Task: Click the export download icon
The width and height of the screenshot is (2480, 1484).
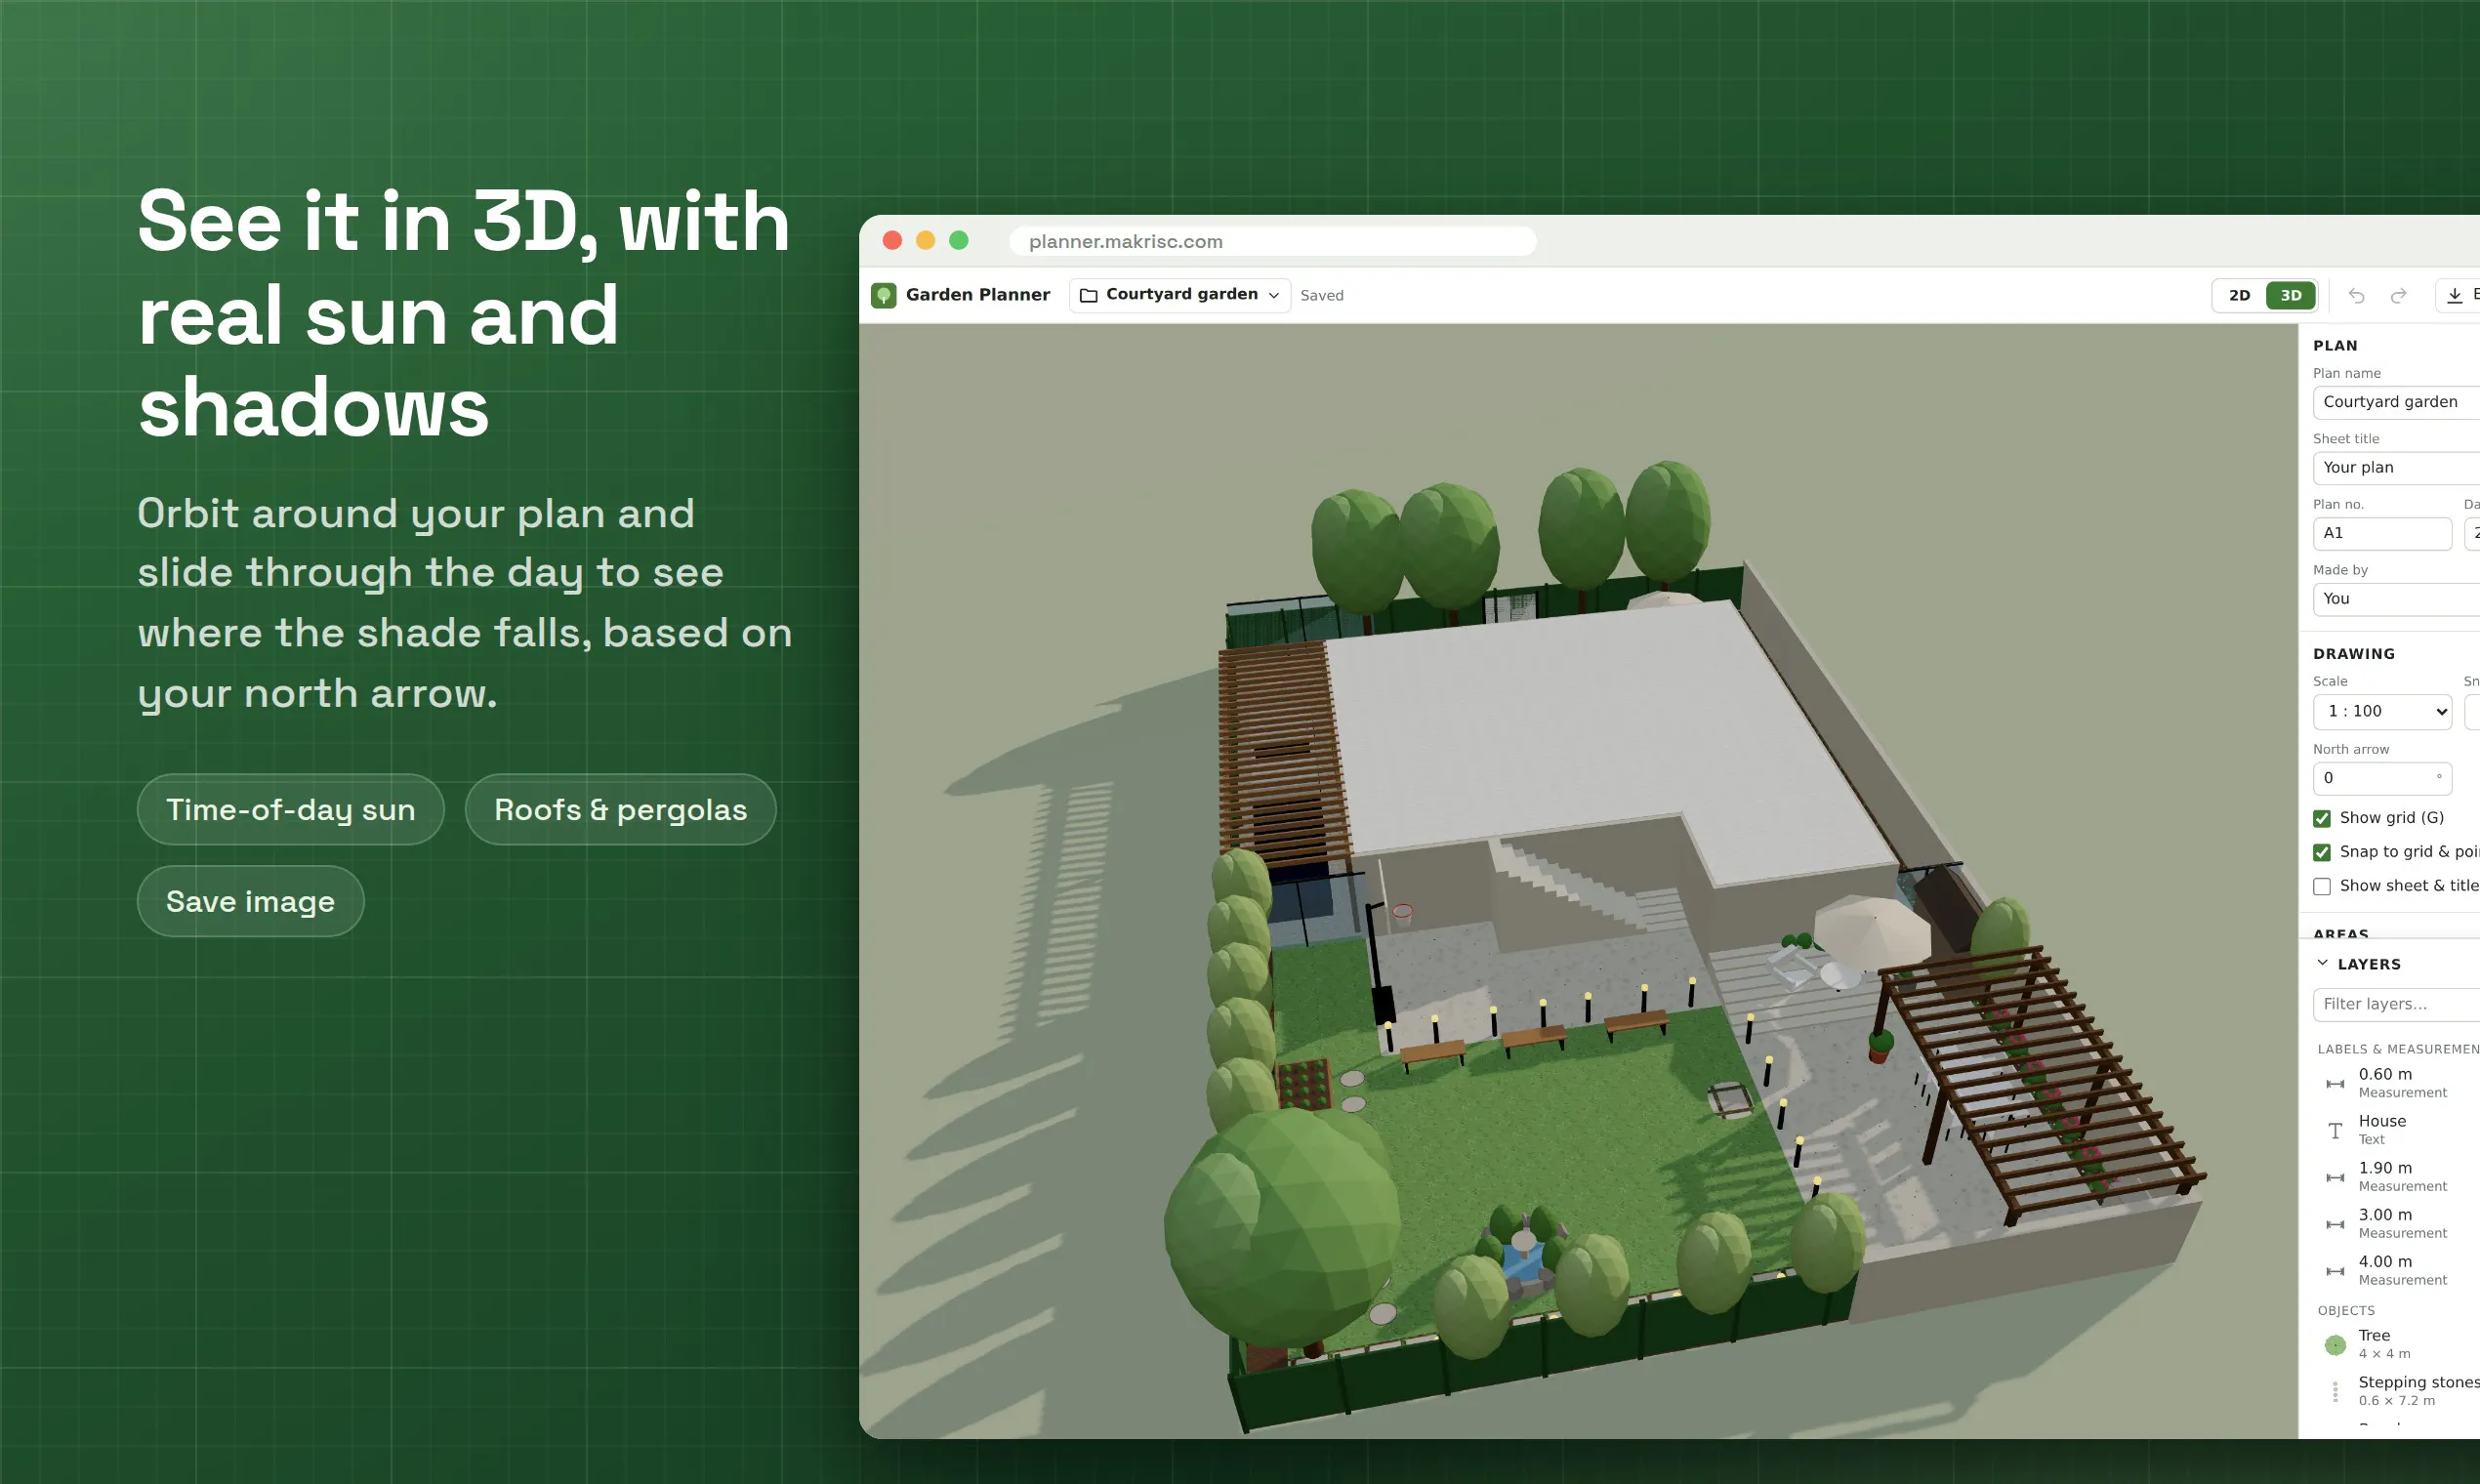Action: coord(2454,295)
